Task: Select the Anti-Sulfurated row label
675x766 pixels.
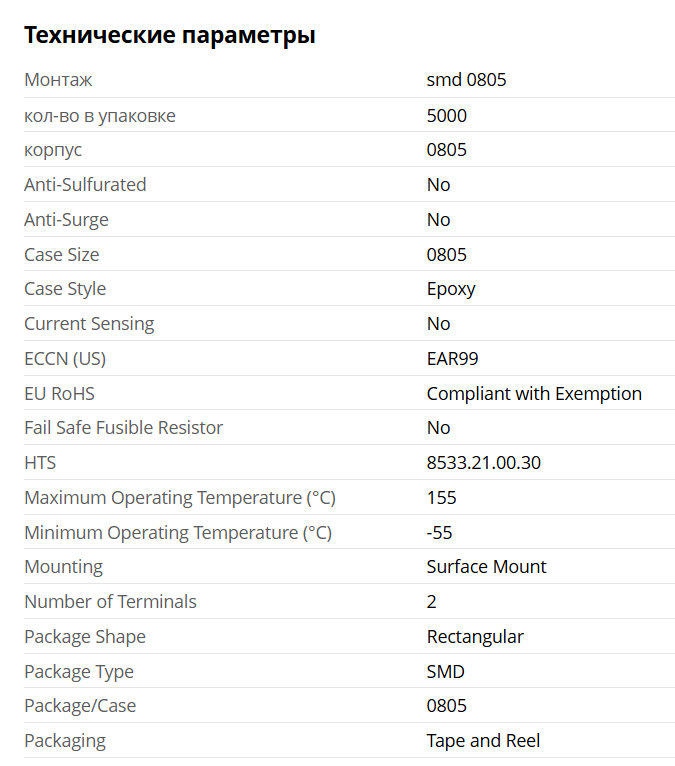Action: [x=85, y=185]
